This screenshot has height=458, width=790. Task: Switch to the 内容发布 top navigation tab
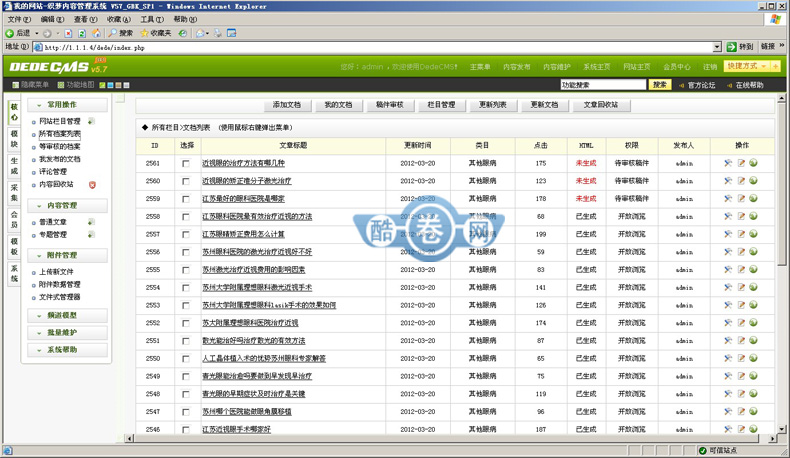(517, 67)
